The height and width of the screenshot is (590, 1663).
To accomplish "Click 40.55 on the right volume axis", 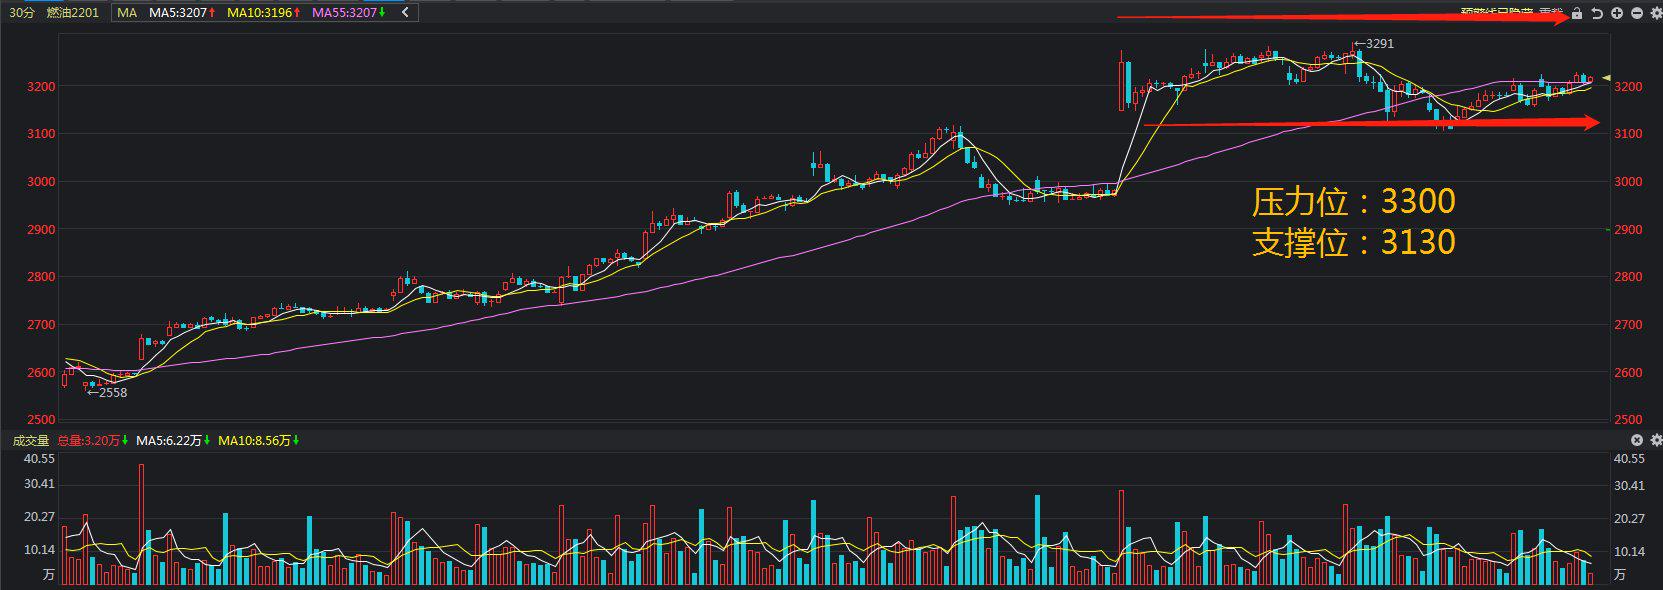I will [x=1629, y=458].
